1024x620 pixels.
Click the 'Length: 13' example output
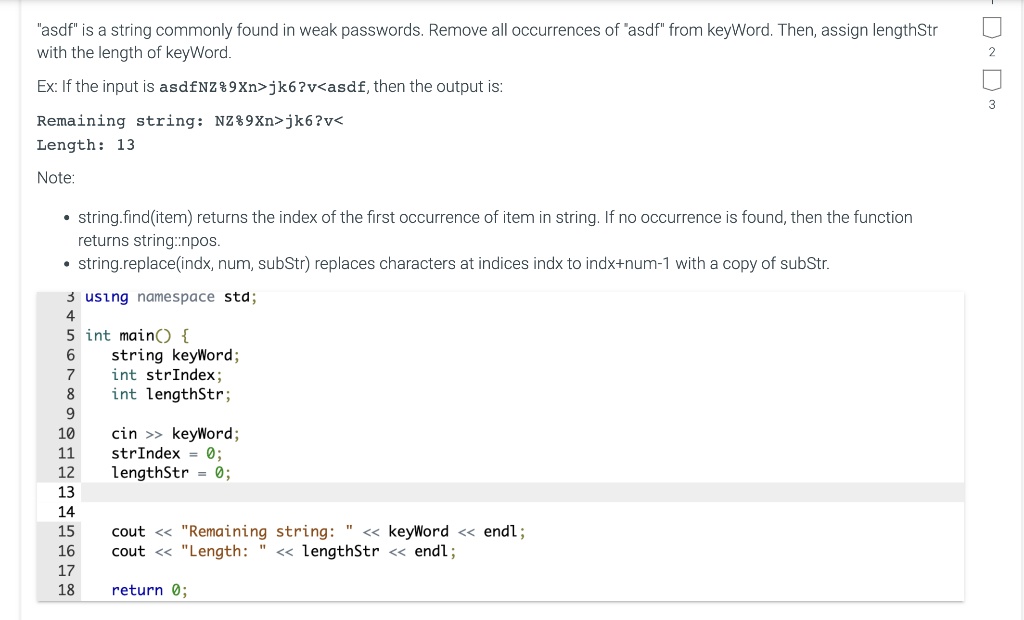[x=86, y=145]
